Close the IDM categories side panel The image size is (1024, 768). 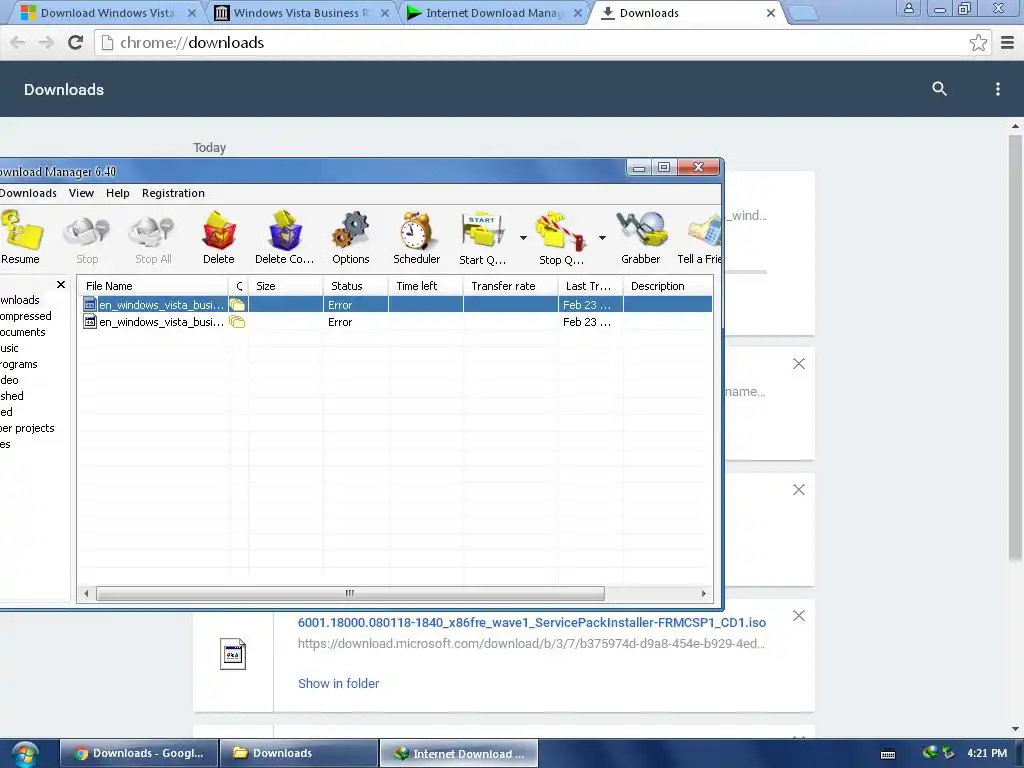[61, 285]
